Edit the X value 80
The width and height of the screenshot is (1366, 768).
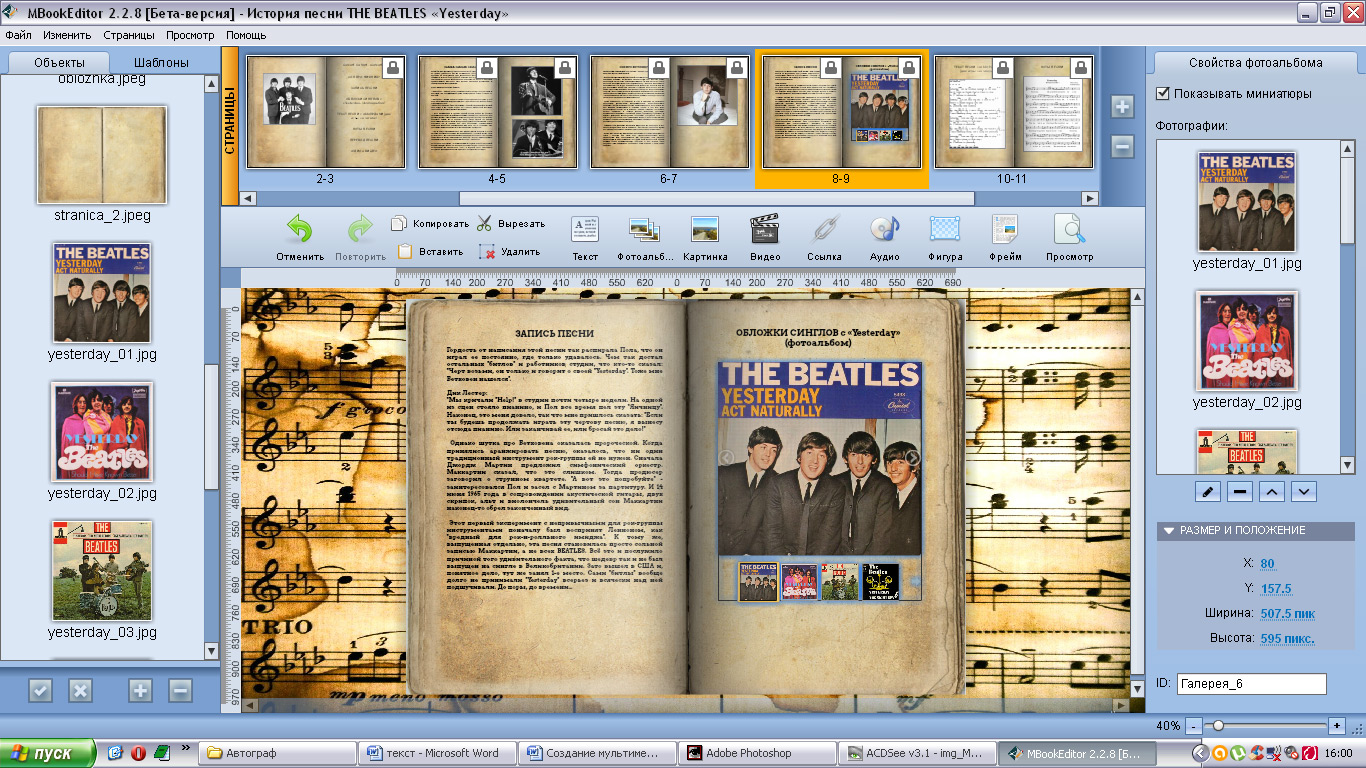click(x=1267, y=564)
